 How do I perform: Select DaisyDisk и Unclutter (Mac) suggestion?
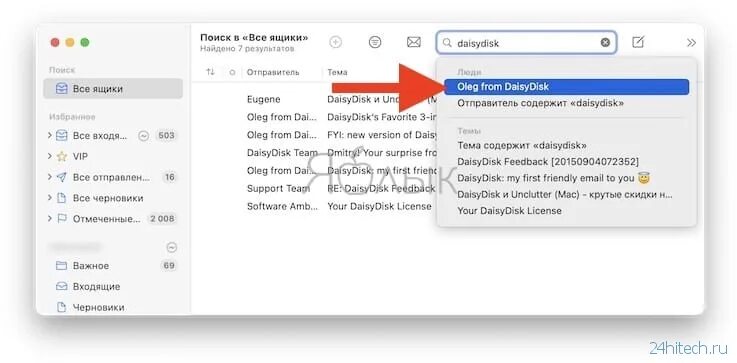coord(565,194)
